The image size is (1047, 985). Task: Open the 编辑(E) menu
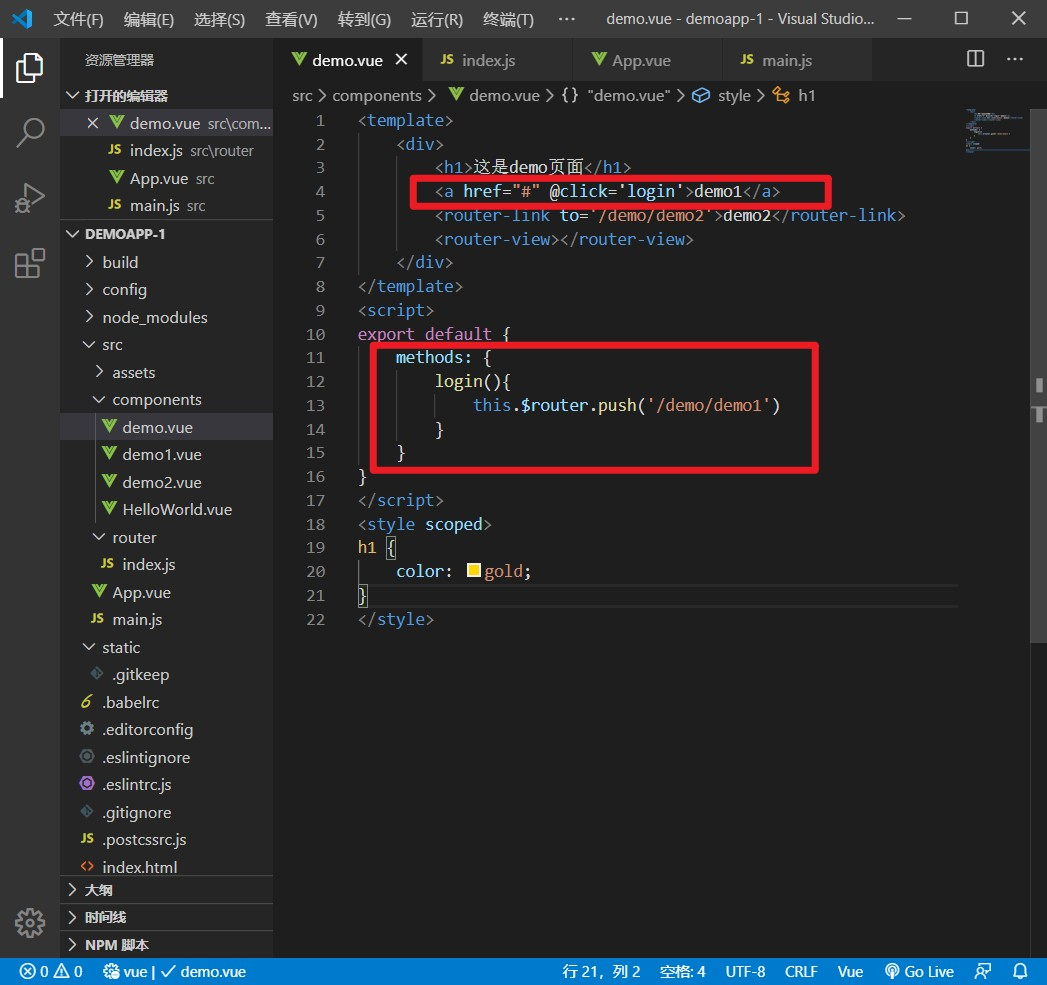[148, 19]
